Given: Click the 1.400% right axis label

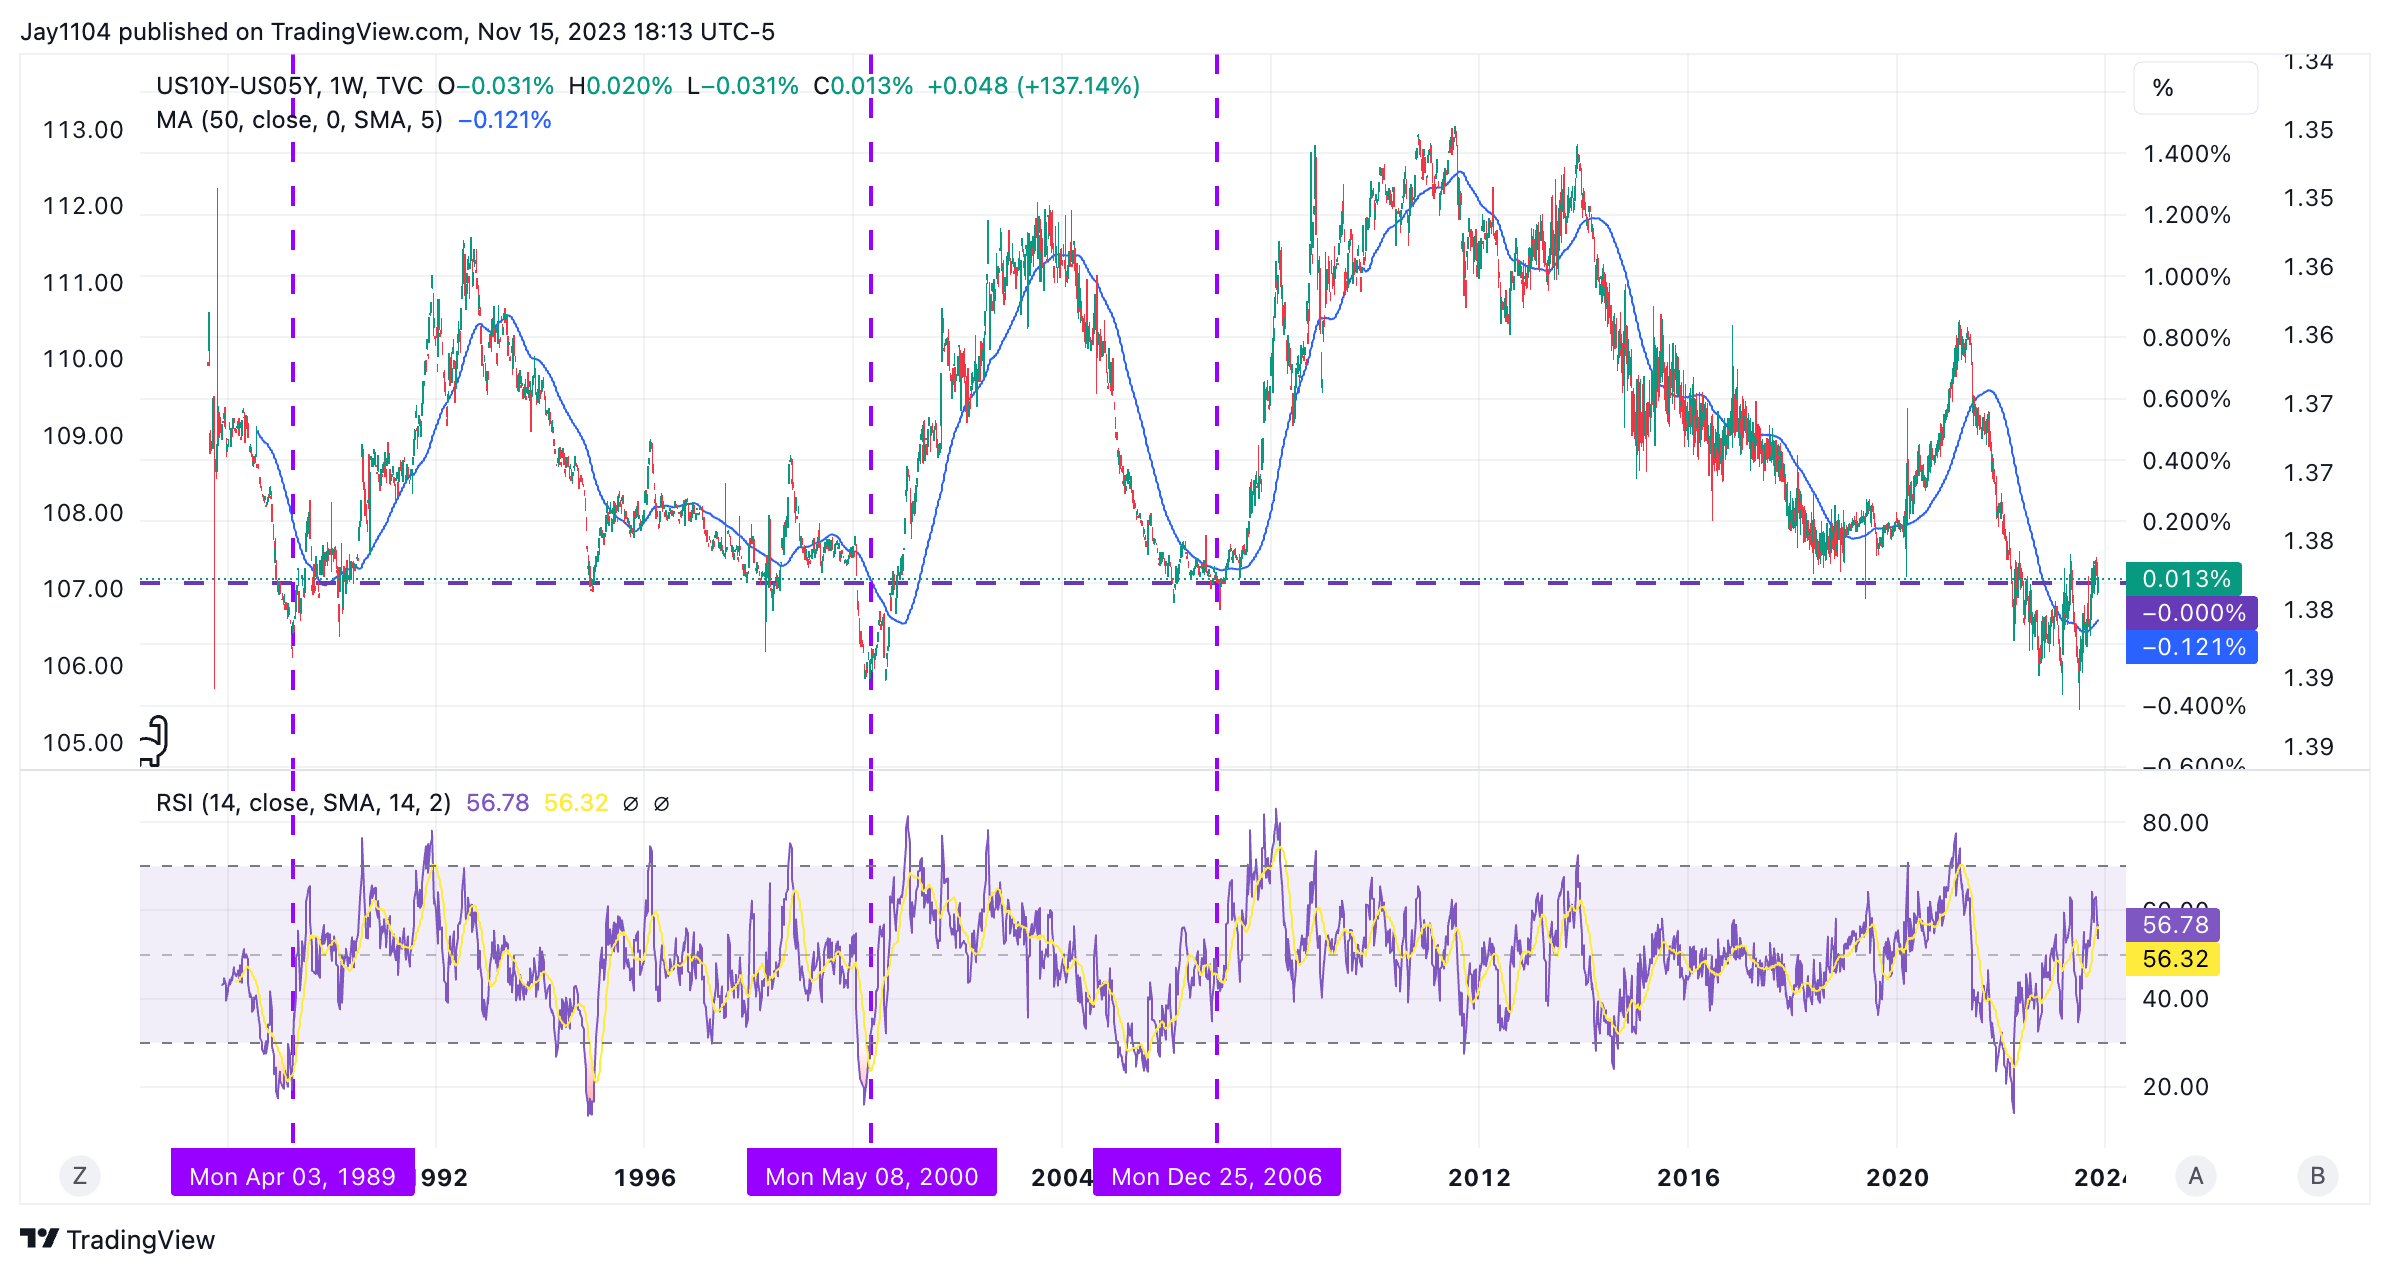Looking at the screenshot, I should (2186, 154).
